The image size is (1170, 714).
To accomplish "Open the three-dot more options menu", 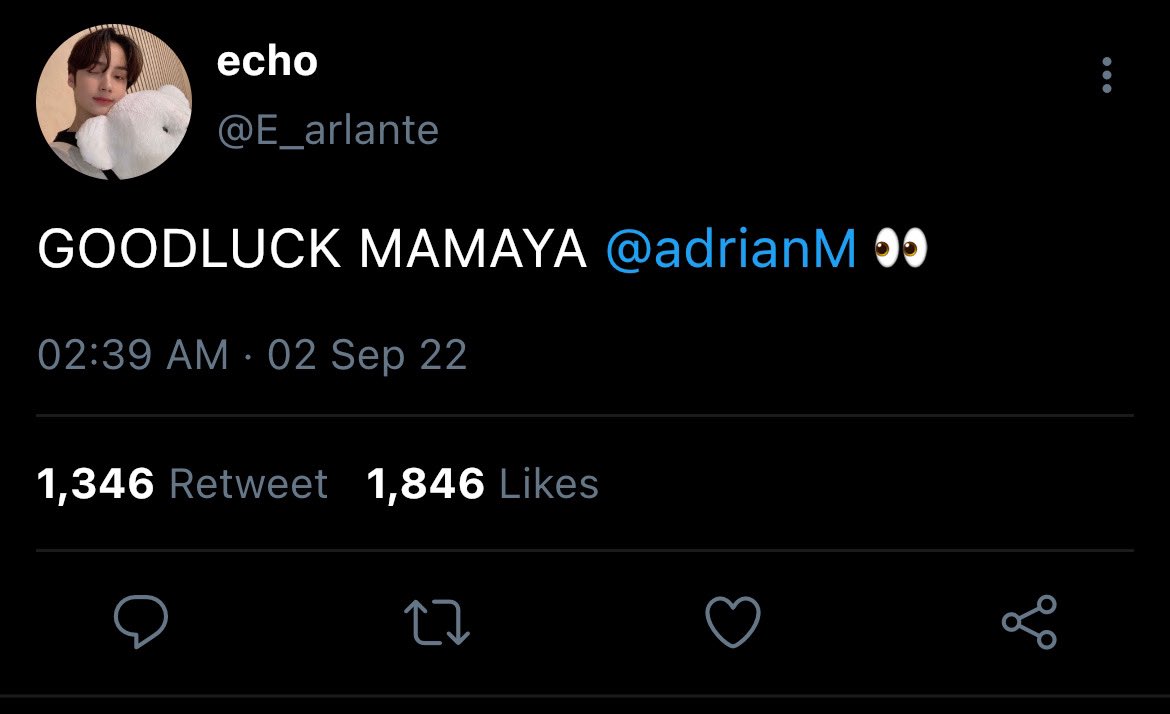I will pos(1107,75).
